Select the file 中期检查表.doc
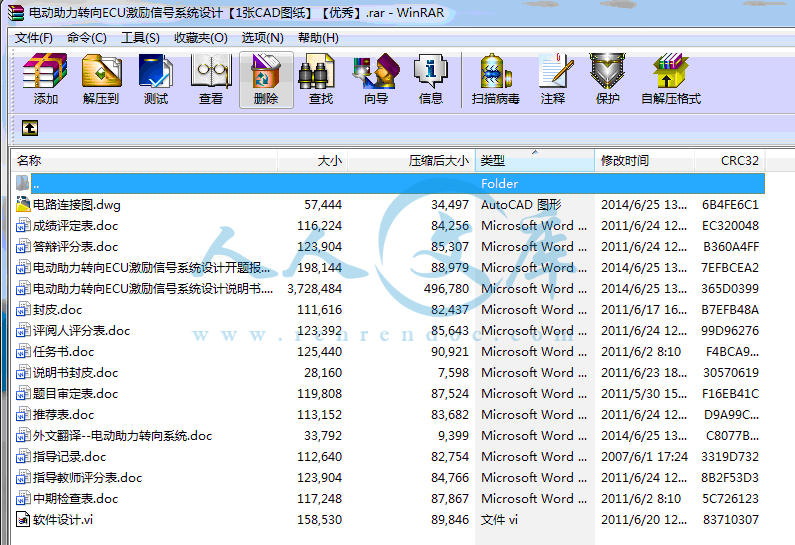795x545 pixels. 75,499
